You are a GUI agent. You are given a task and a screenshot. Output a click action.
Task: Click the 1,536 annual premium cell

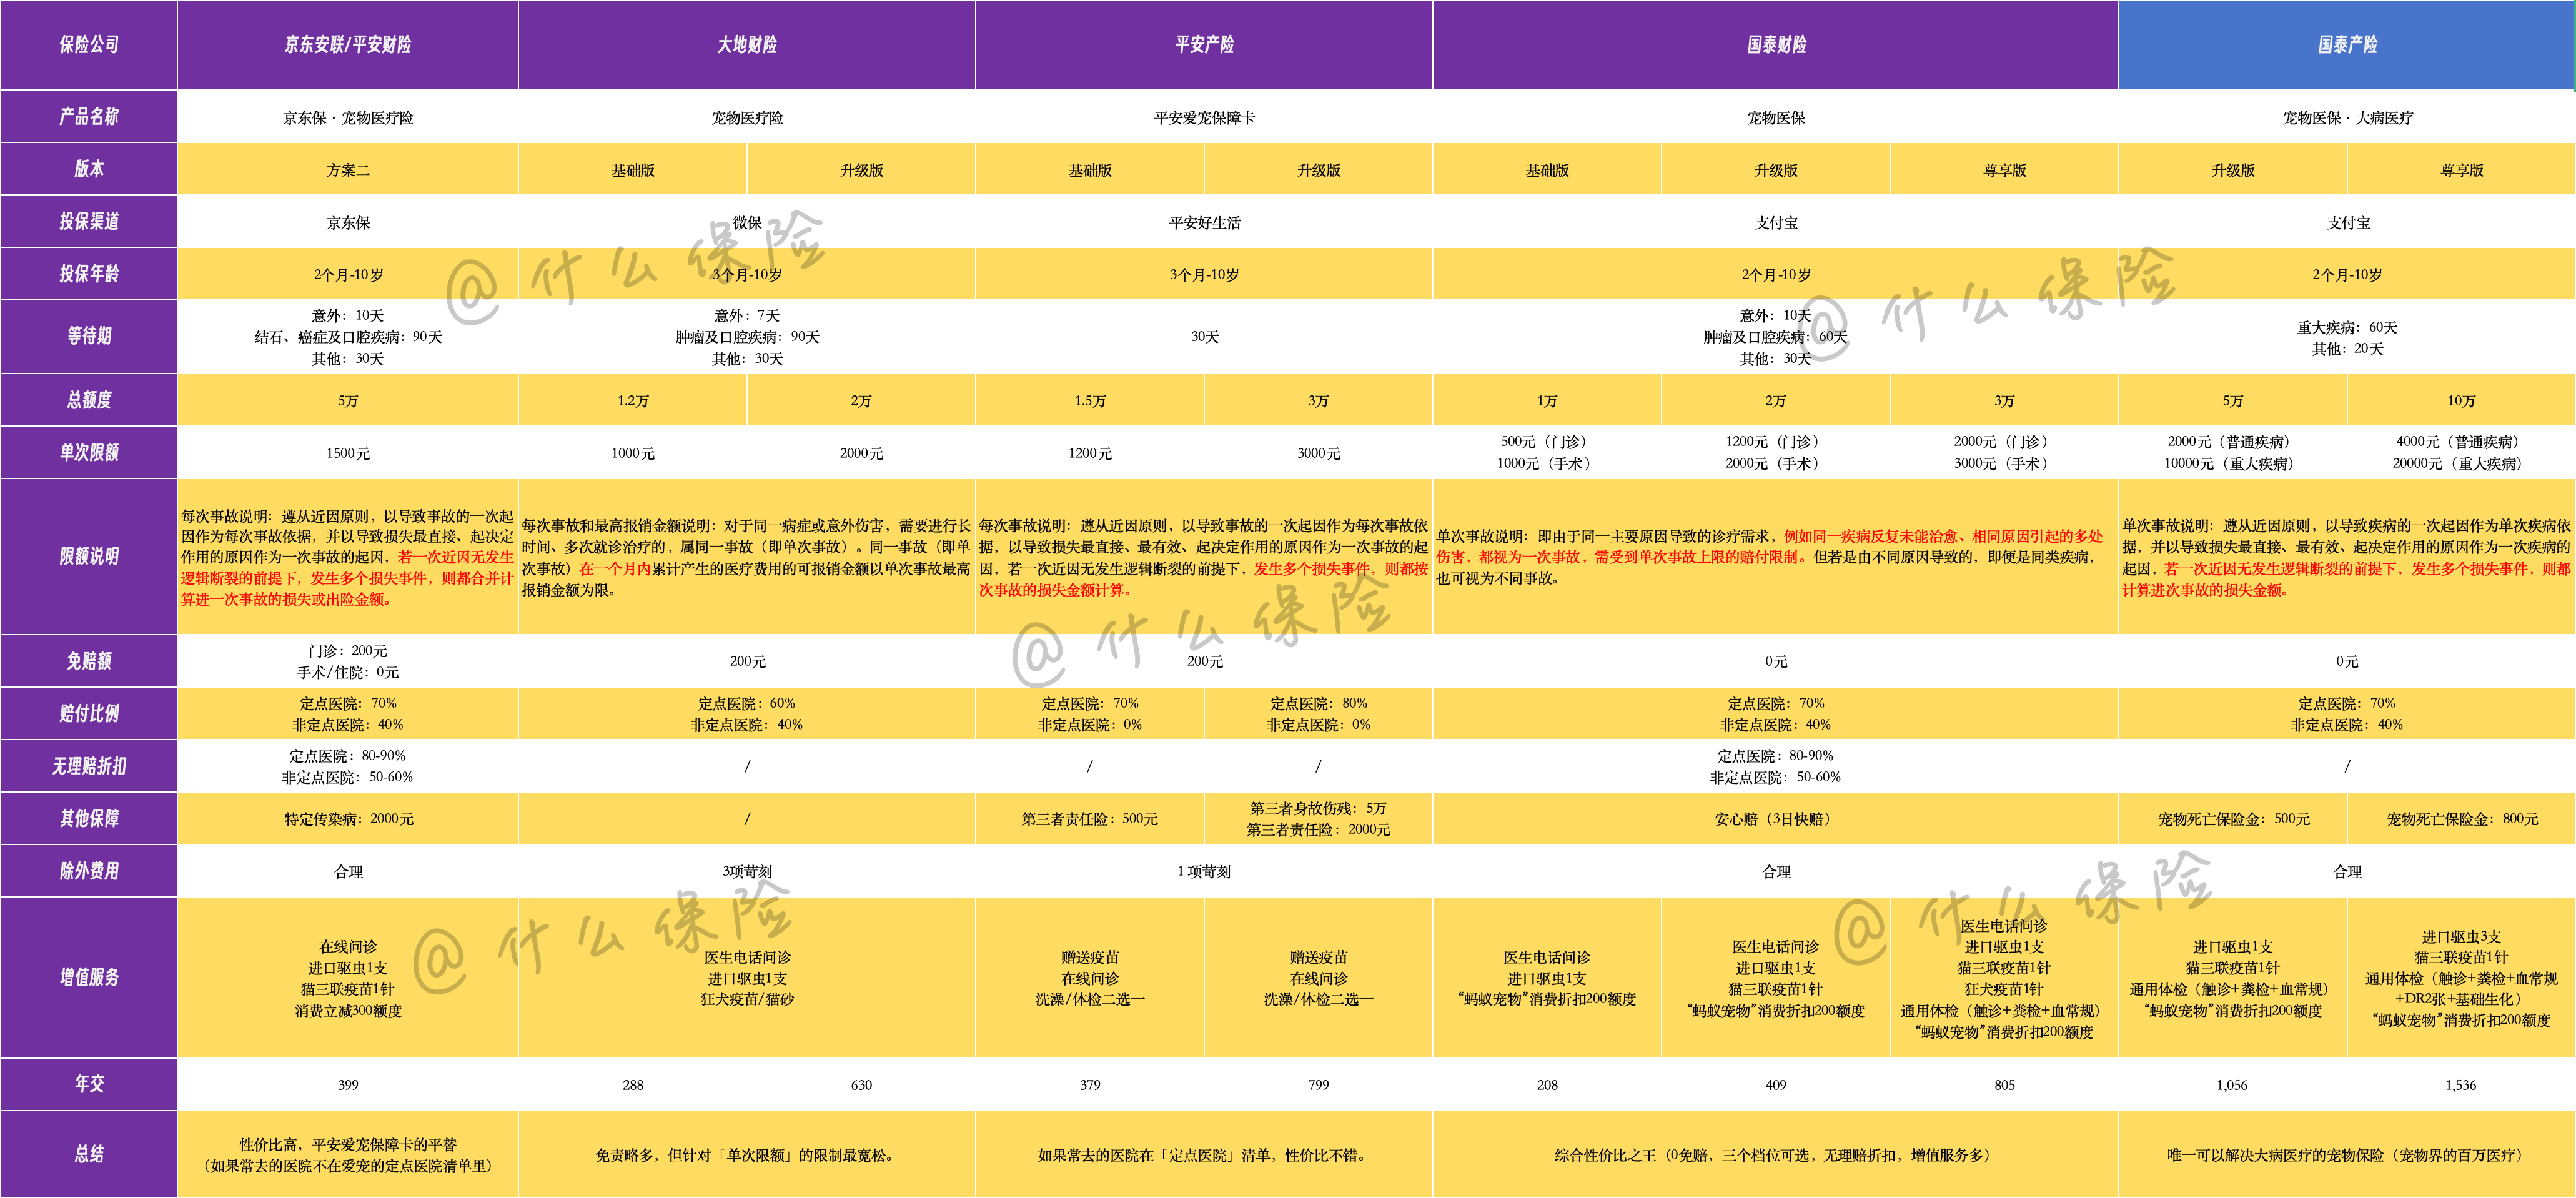(2460, 1085)
